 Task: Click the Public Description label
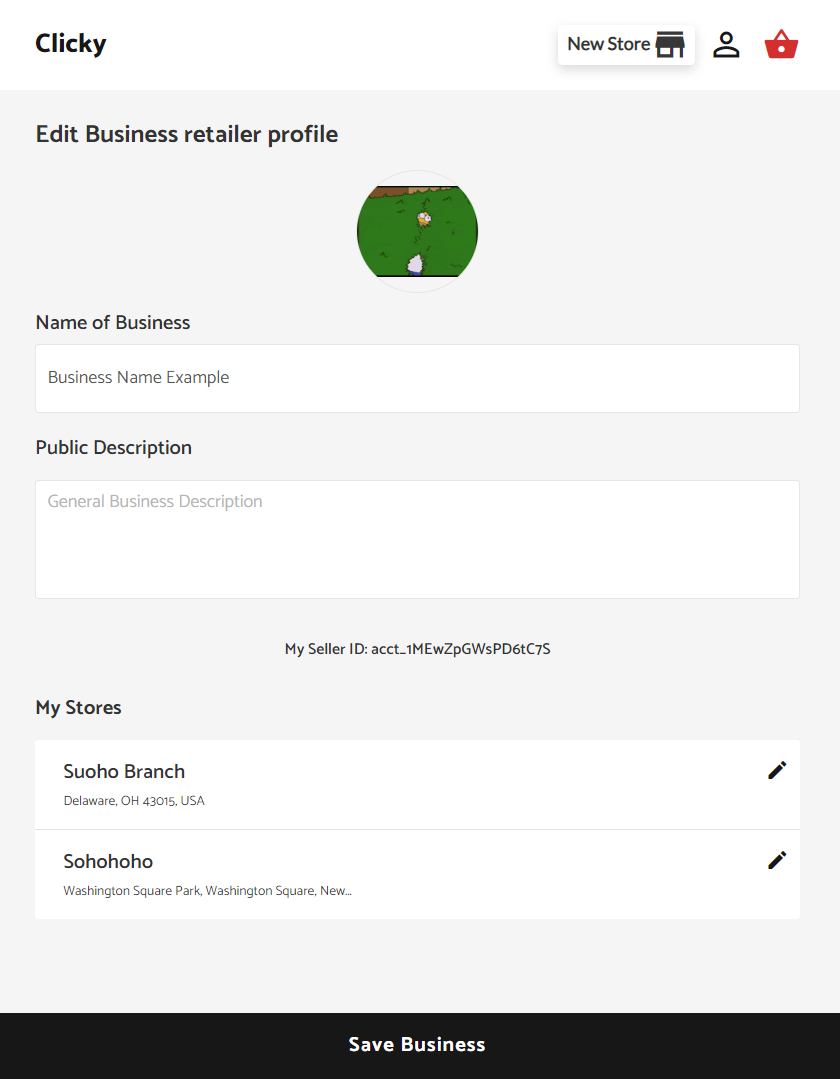coord(114,447)
